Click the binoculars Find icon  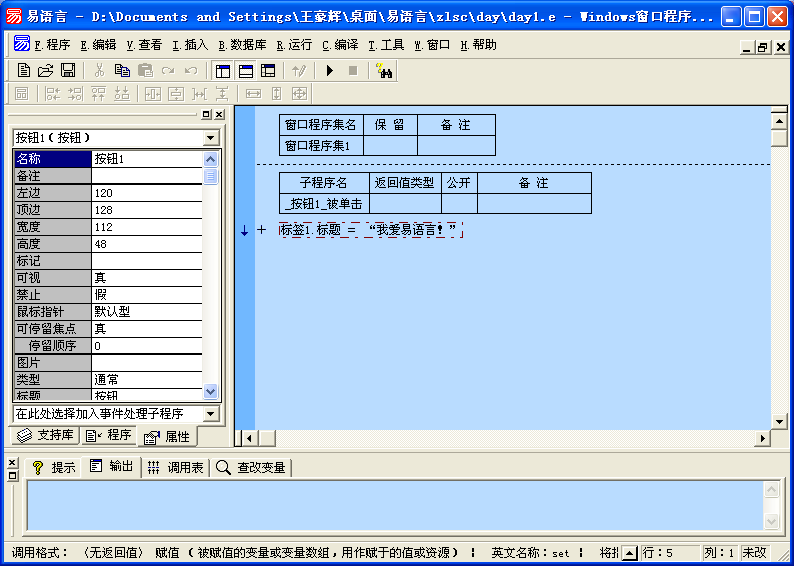point(384,70)
